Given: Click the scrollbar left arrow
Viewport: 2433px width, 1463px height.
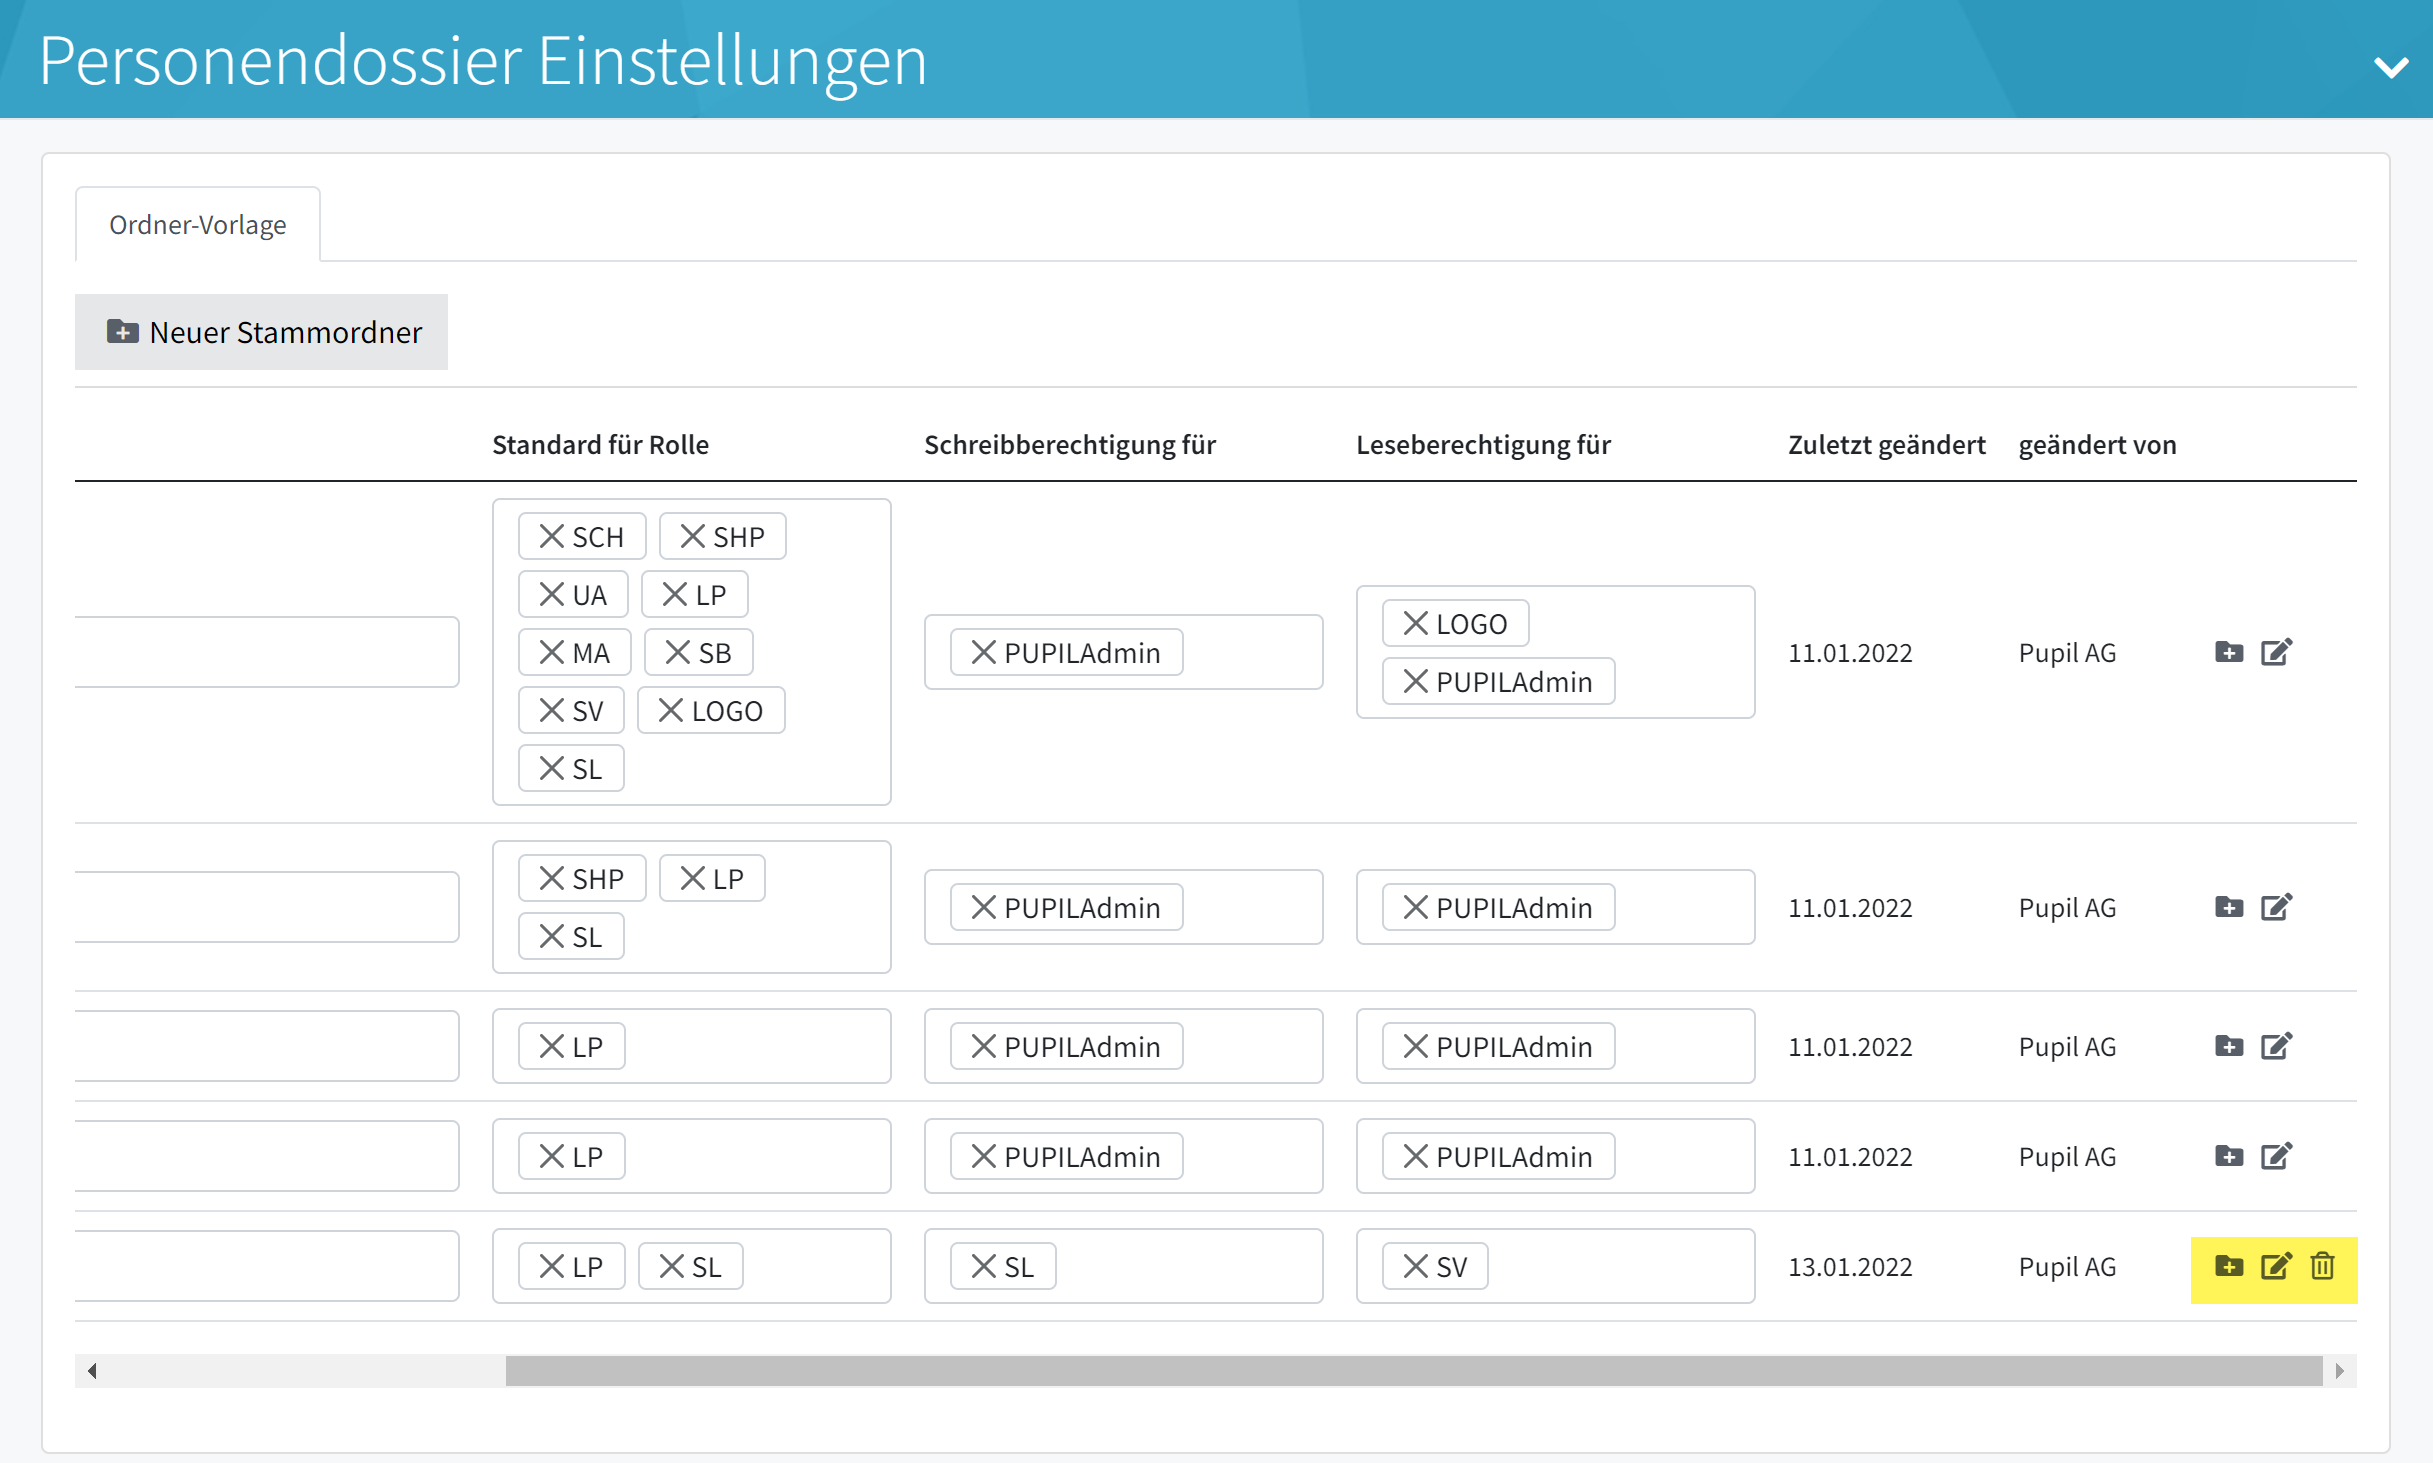Looking at the screenshot, I should [92, 1370].
